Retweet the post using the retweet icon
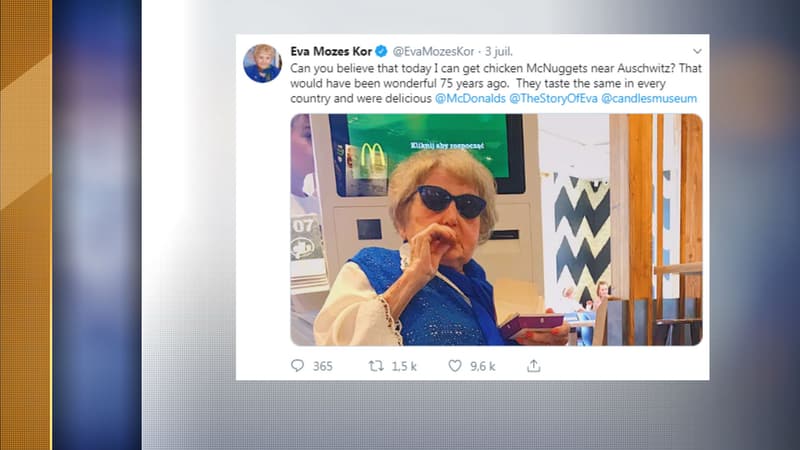Screen dimensions: 800x450 coord(376,366)
